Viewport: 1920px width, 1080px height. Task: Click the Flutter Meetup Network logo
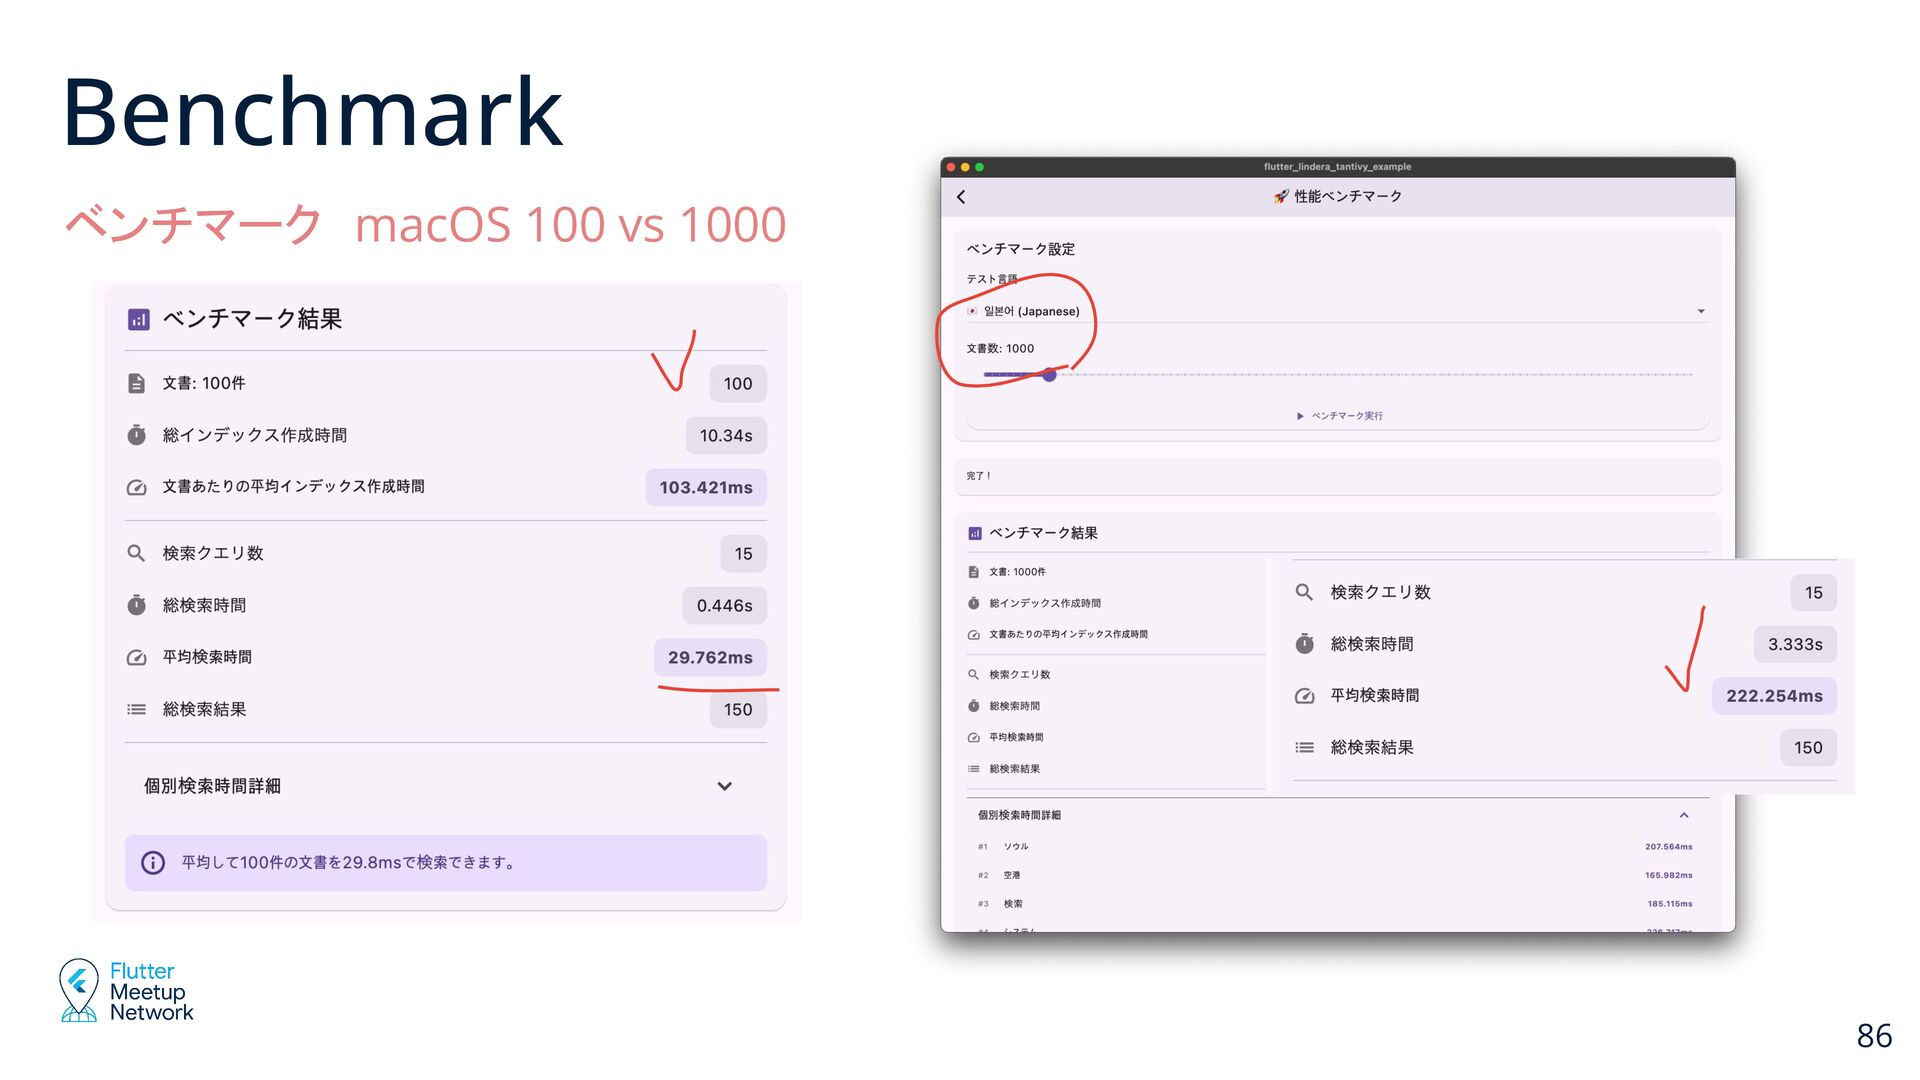coord(126,991)
